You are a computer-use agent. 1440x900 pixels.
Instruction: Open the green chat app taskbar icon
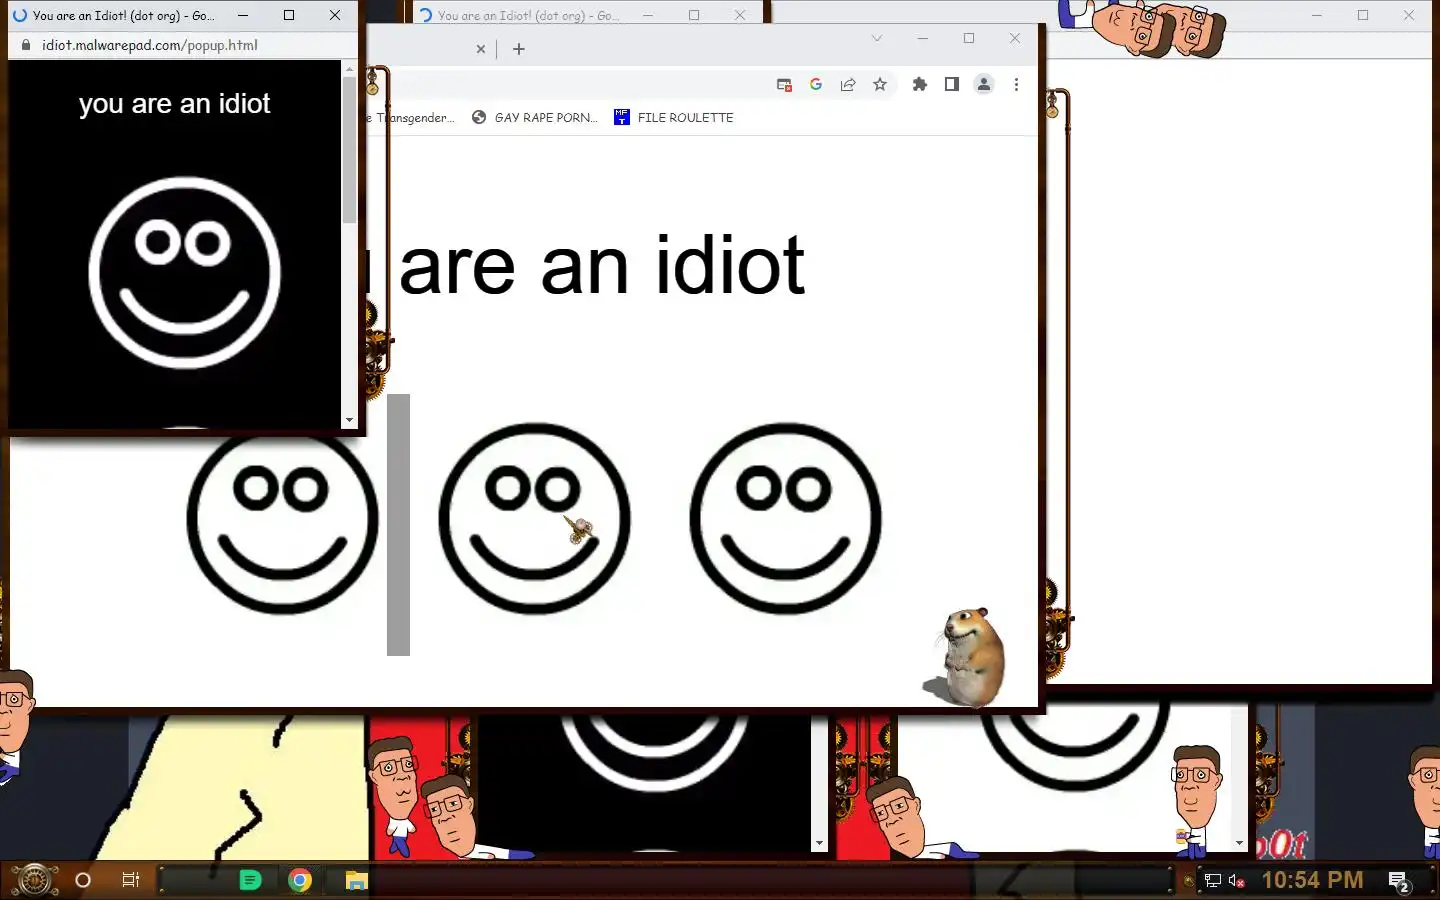click(250, 880)
